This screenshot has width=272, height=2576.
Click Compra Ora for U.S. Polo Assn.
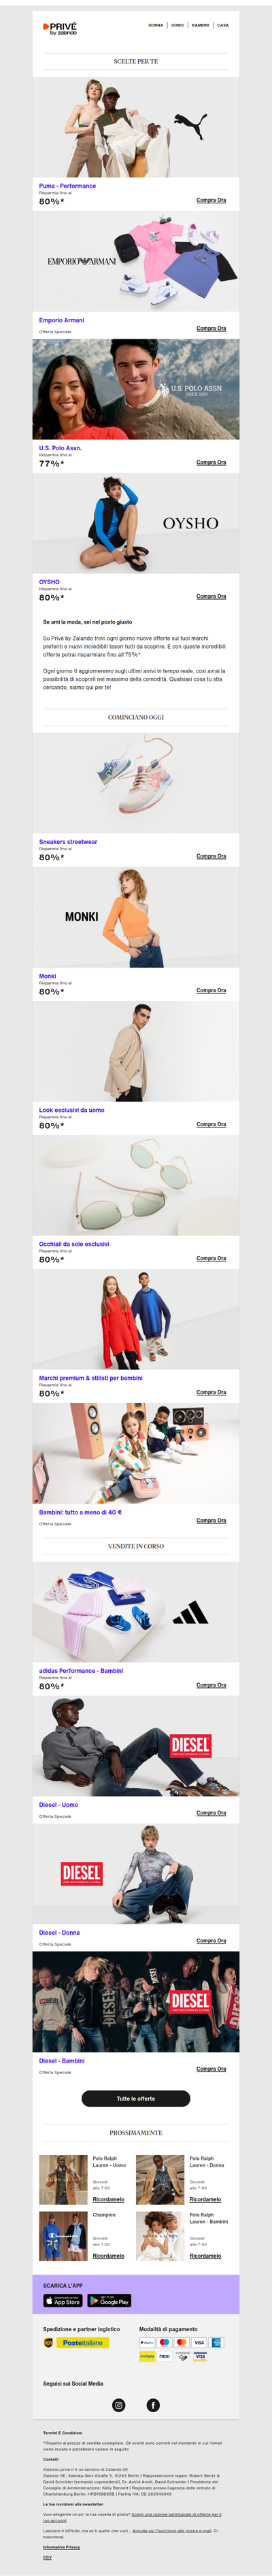tap(211, 462)
